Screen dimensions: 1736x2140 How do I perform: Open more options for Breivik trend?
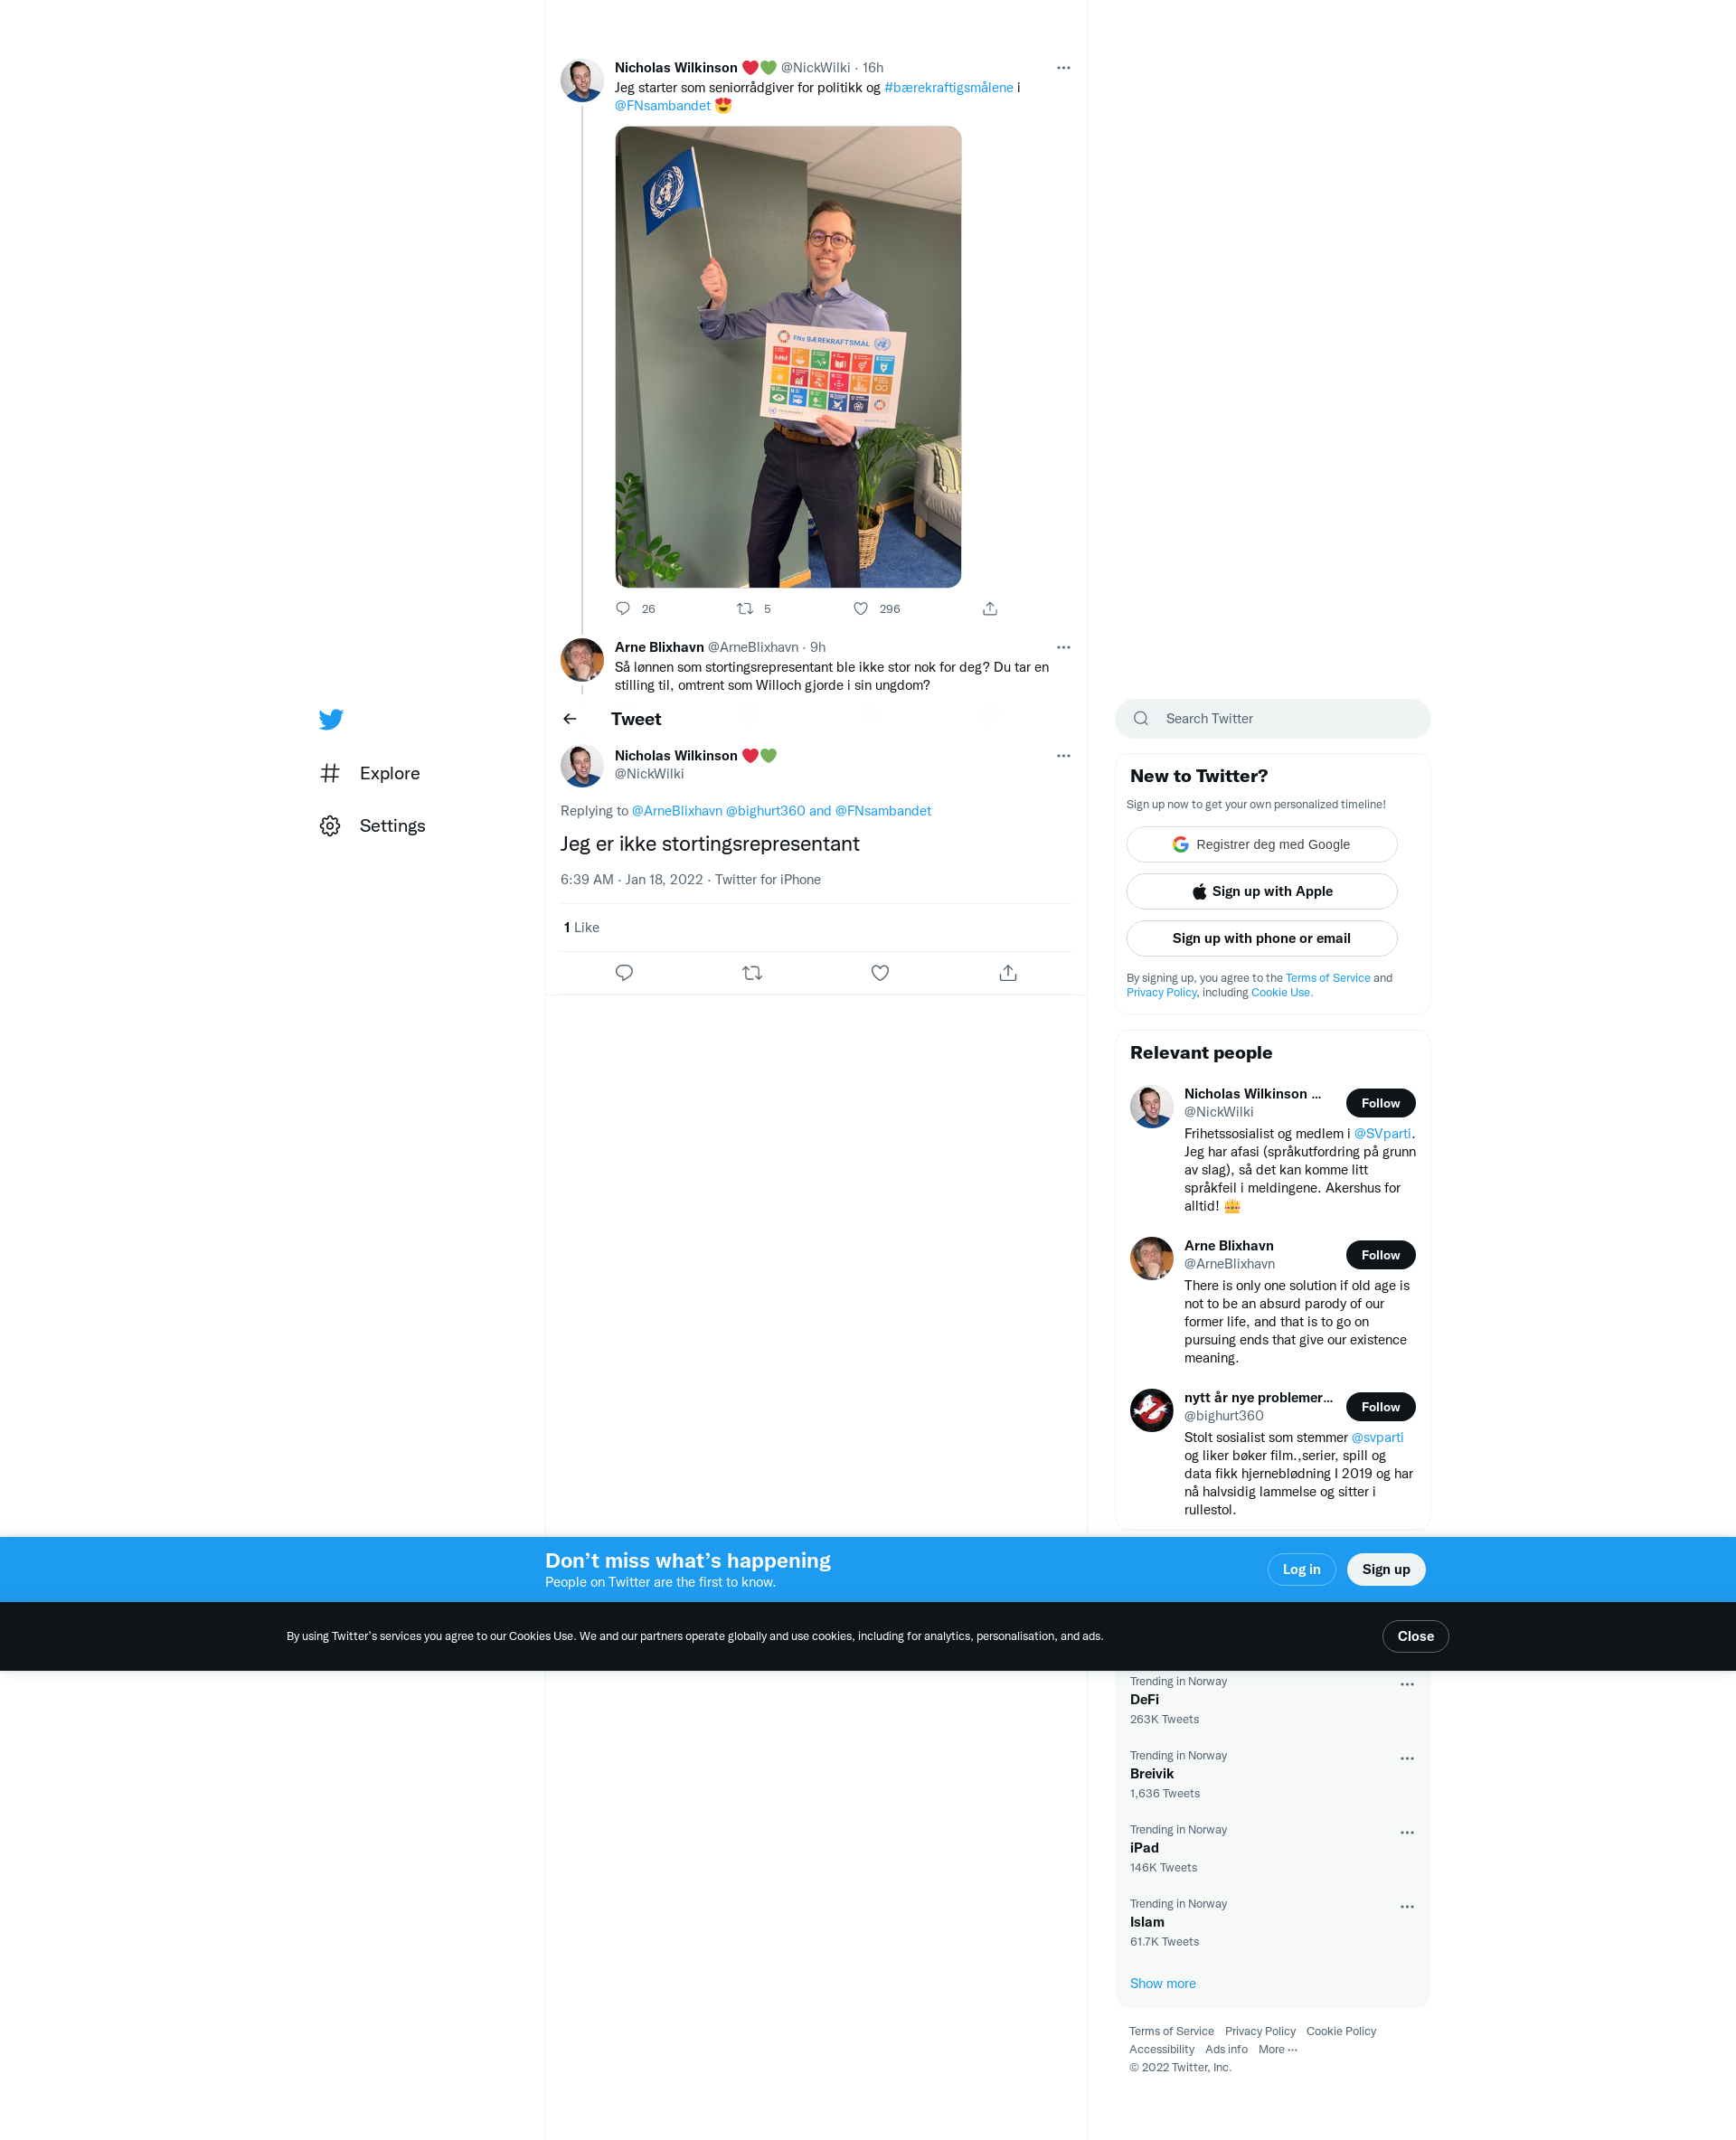tap(1407, 1759)
